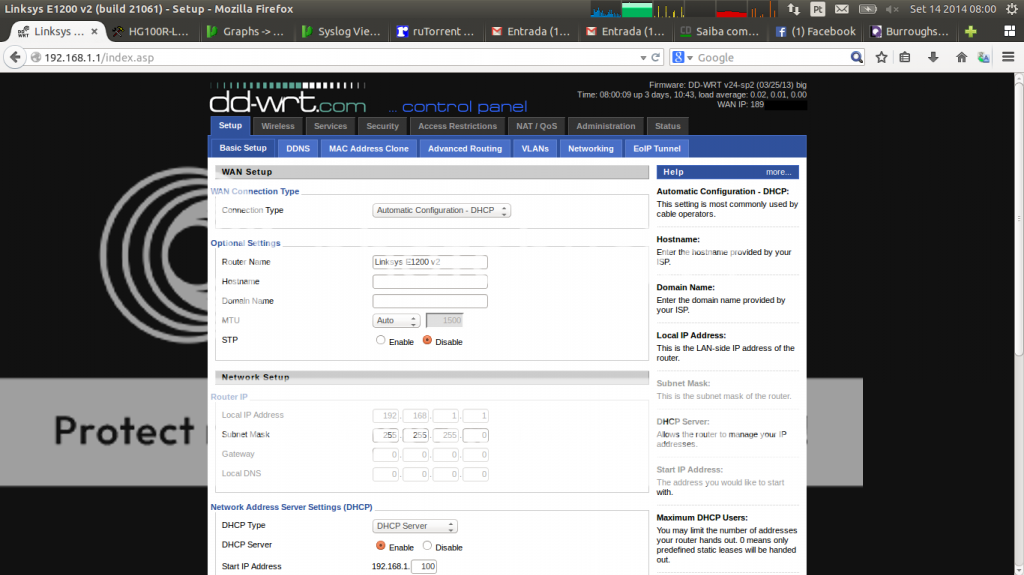Open the DHCP Type dropdown
The width and height of the screenshot is (1024, 575).
tap(415, 526)
